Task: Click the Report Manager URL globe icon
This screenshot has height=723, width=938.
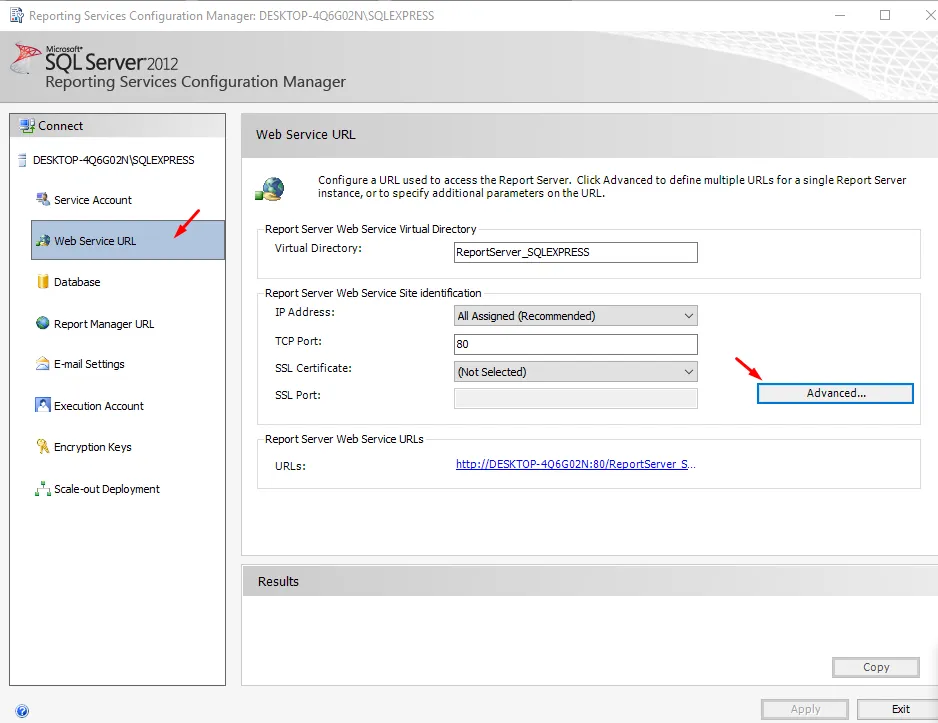Action: coord(42,323)
